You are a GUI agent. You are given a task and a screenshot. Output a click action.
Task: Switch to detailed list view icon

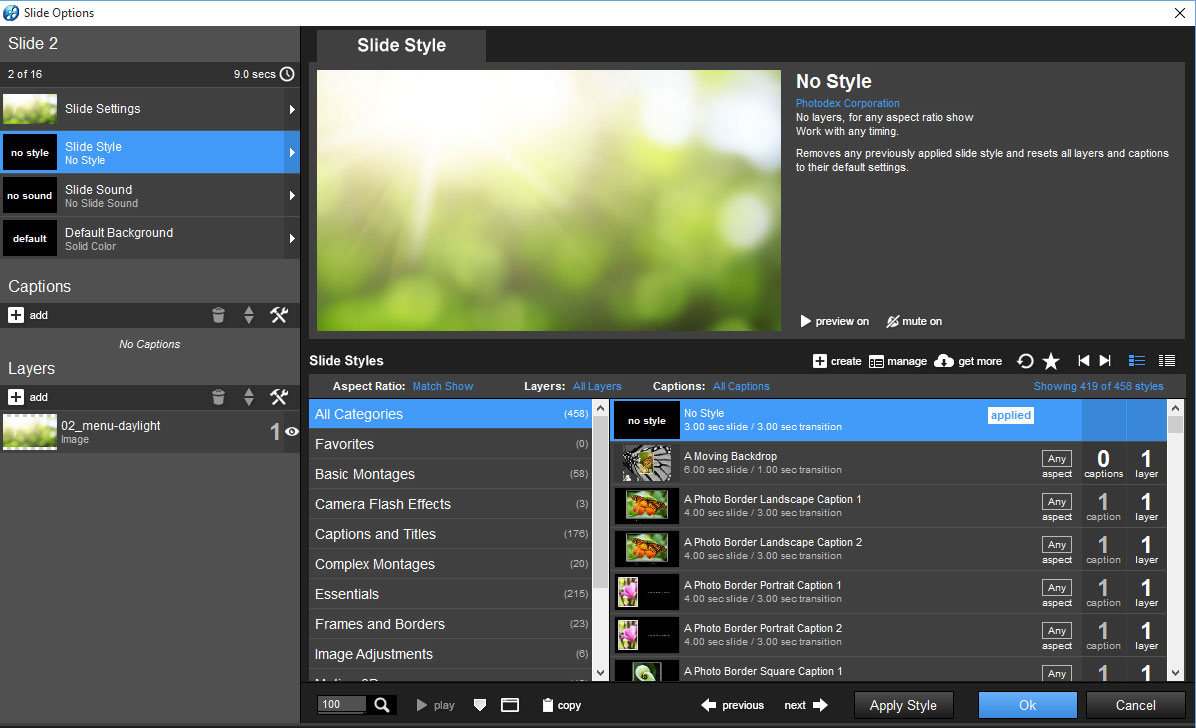(x=1137, y=361)
